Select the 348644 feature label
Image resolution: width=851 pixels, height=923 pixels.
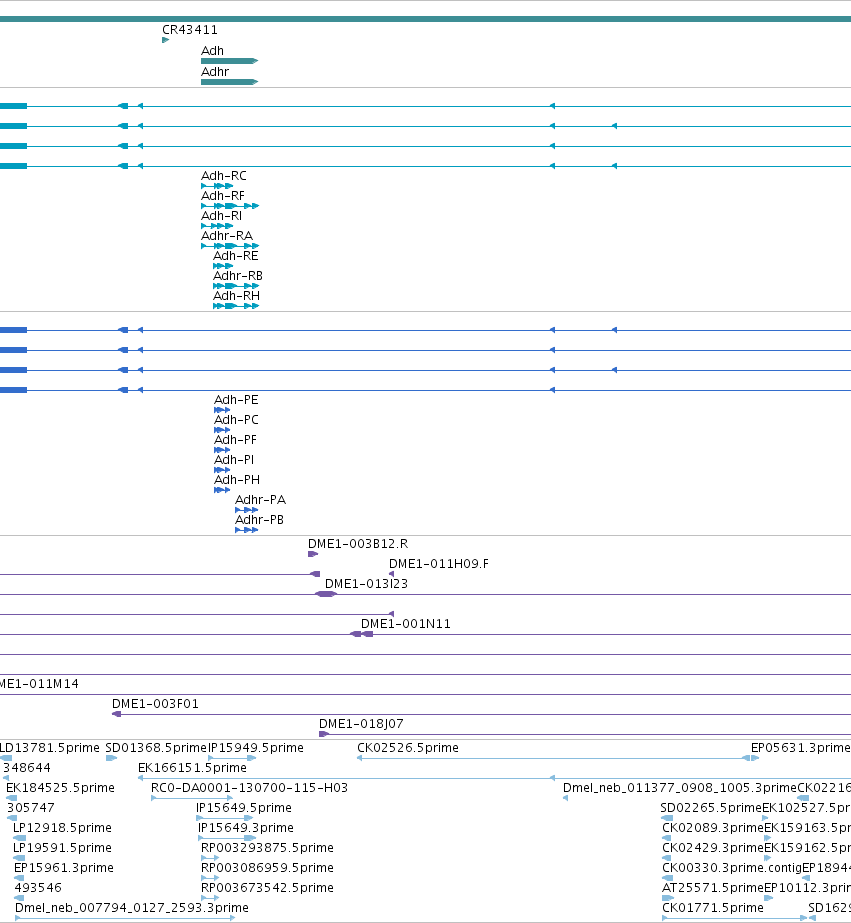27,768
